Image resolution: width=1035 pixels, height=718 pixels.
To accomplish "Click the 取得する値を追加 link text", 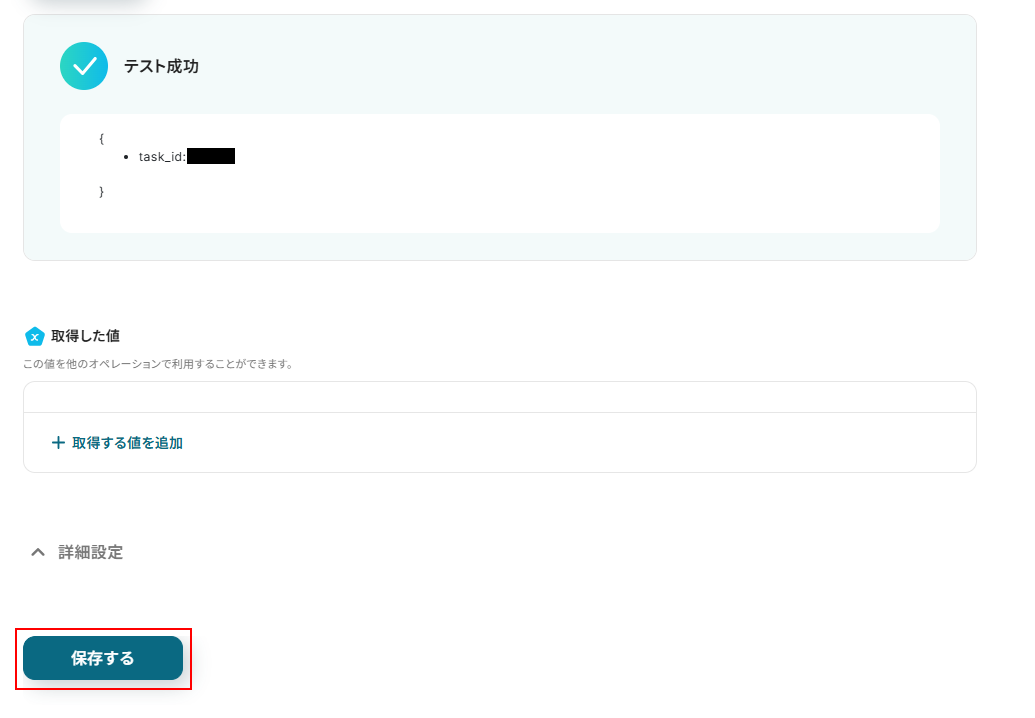I will click(127, 443).
